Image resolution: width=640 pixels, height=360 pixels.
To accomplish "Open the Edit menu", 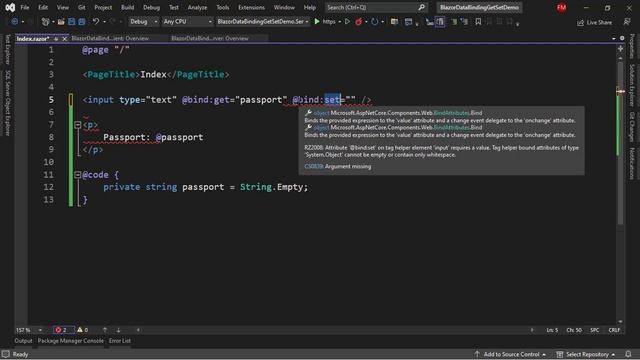I will point(43,7).
